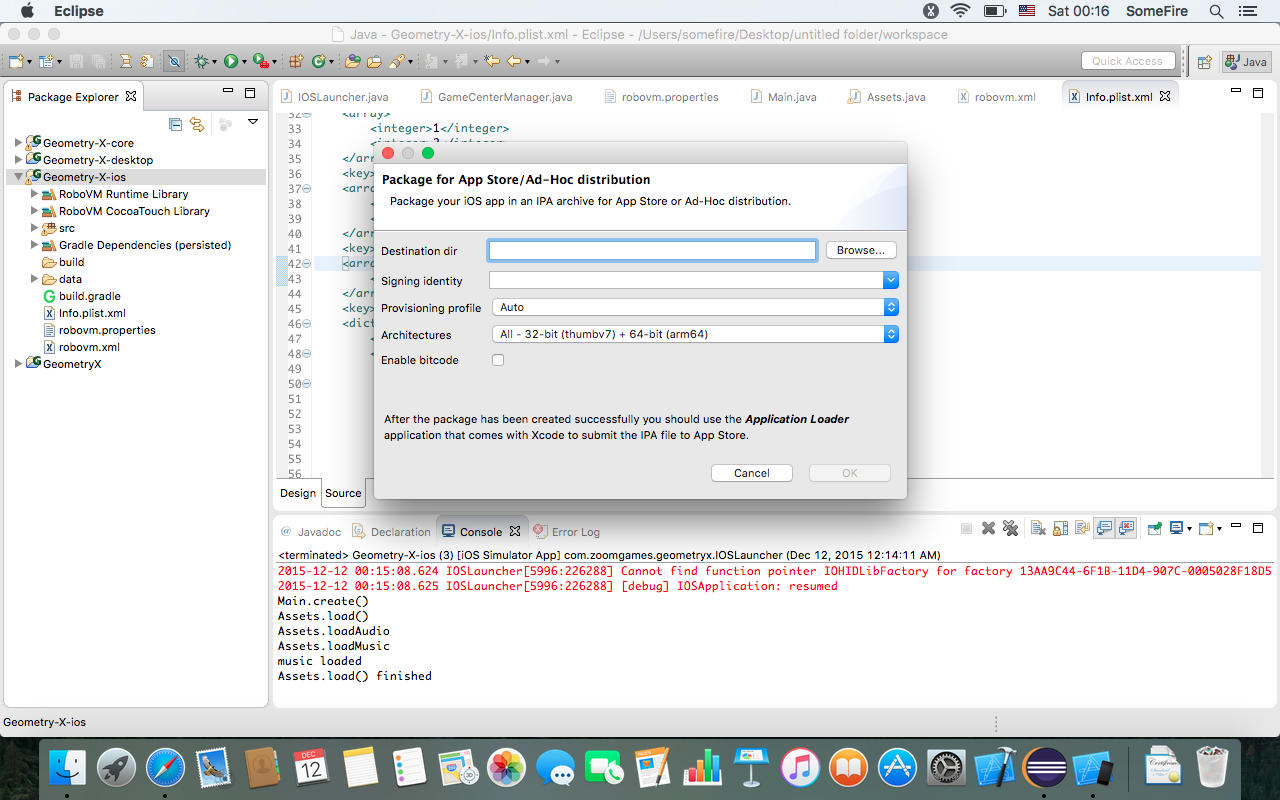Select build.gradle in Package Explorer
1280x800 pixels.
coord(89,296)
